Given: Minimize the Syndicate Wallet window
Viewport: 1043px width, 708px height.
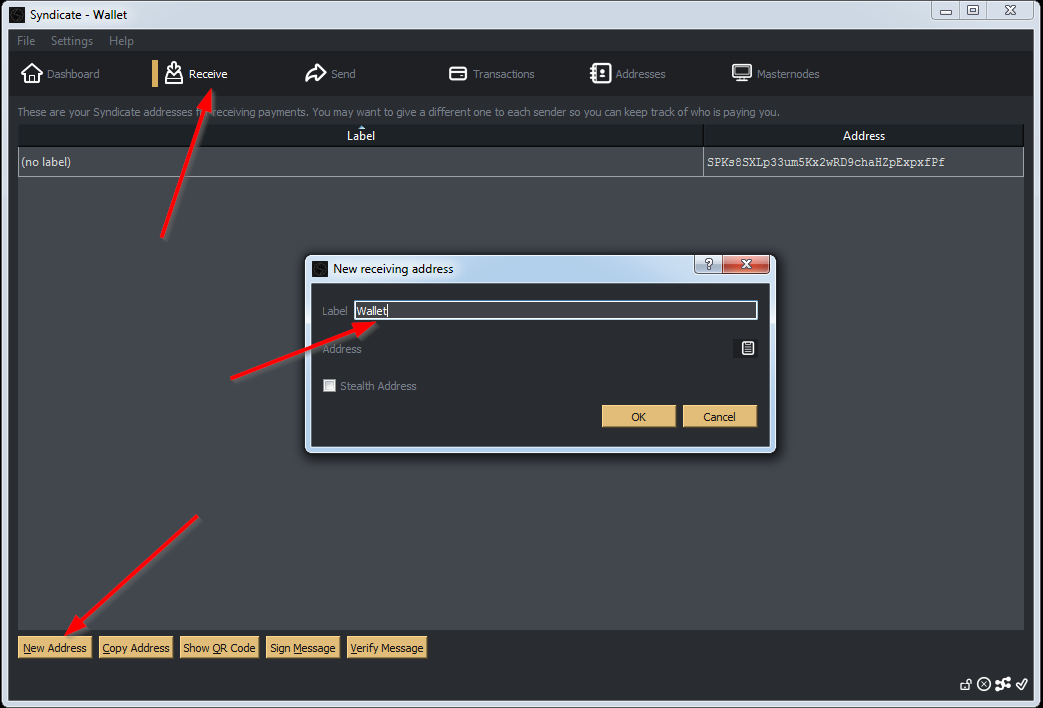Looking at the screenshot, I should (946, 11).
